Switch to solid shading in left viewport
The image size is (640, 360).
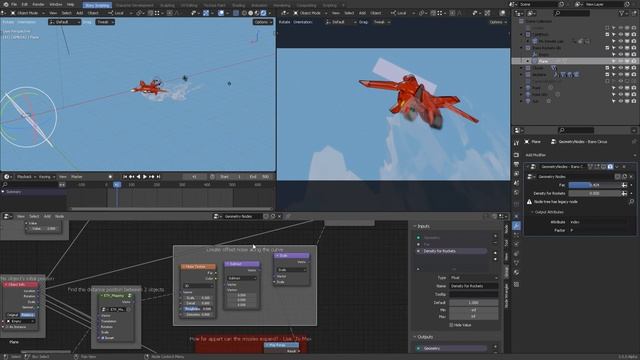tap(251, 13)
